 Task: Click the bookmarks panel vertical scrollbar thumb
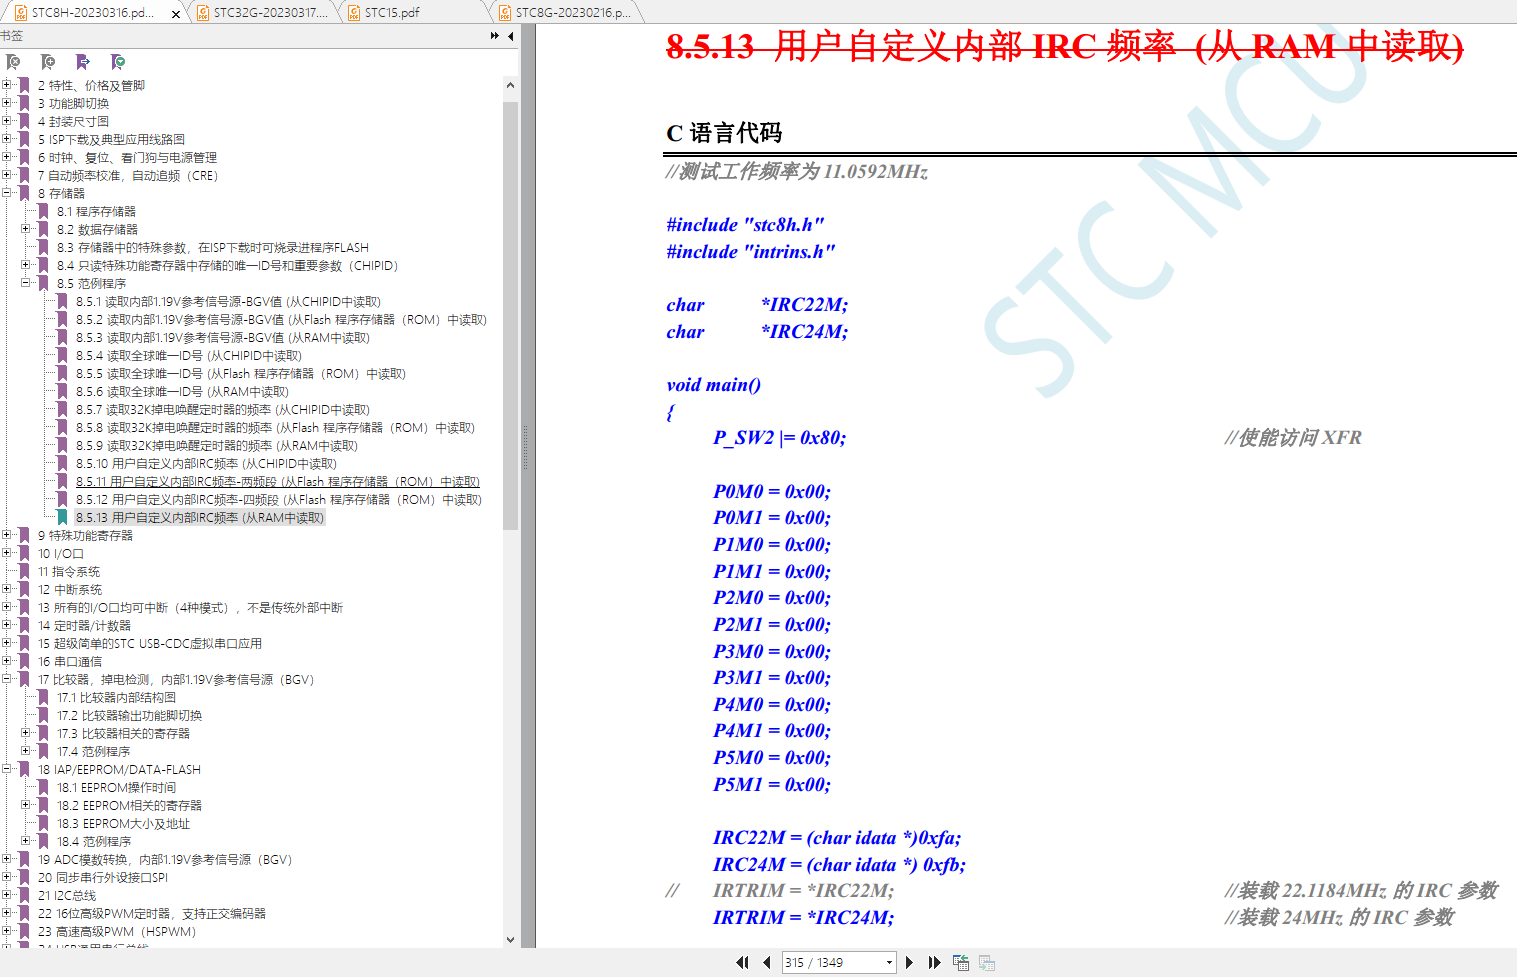click(x=510, y=314)
